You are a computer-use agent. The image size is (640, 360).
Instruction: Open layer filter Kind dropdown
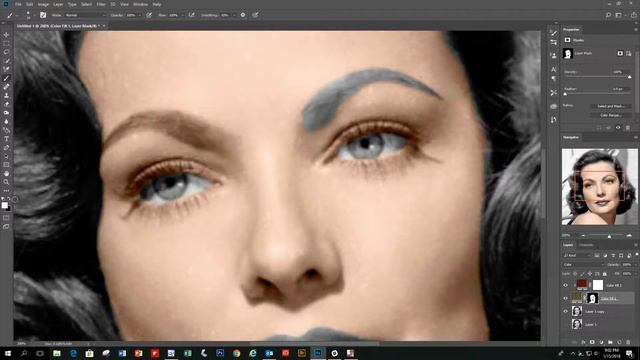[x=577, y=256]
